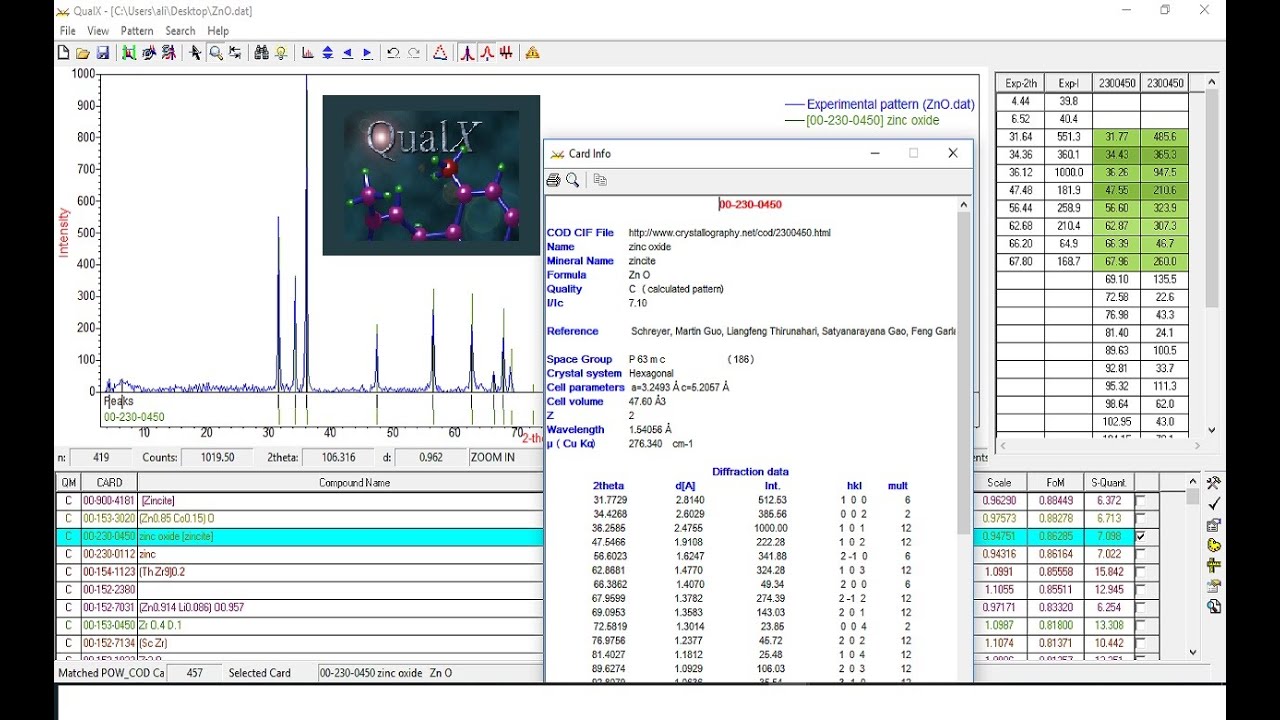
Task: Select card 00-900-4181 [Zincite] row
Action: (x=300, y=500)
